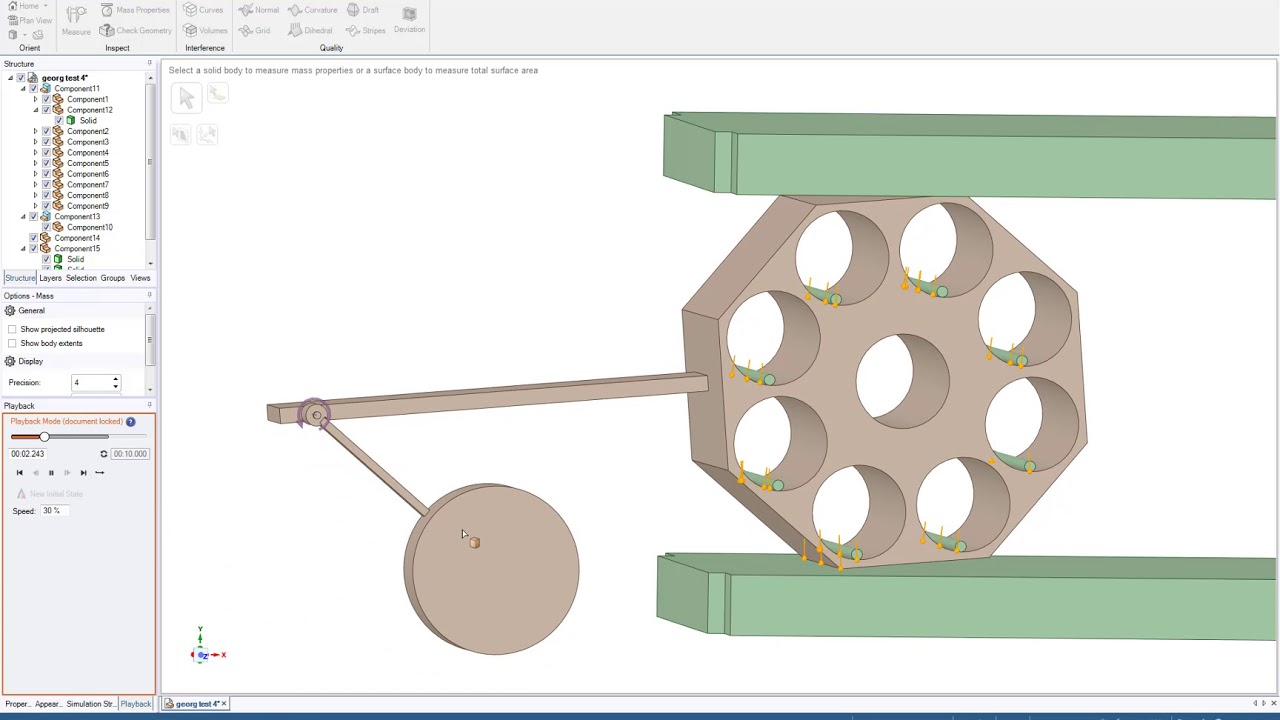Select Normal quality analysis
1280x720 pixels.
click(x=259, y=10)
